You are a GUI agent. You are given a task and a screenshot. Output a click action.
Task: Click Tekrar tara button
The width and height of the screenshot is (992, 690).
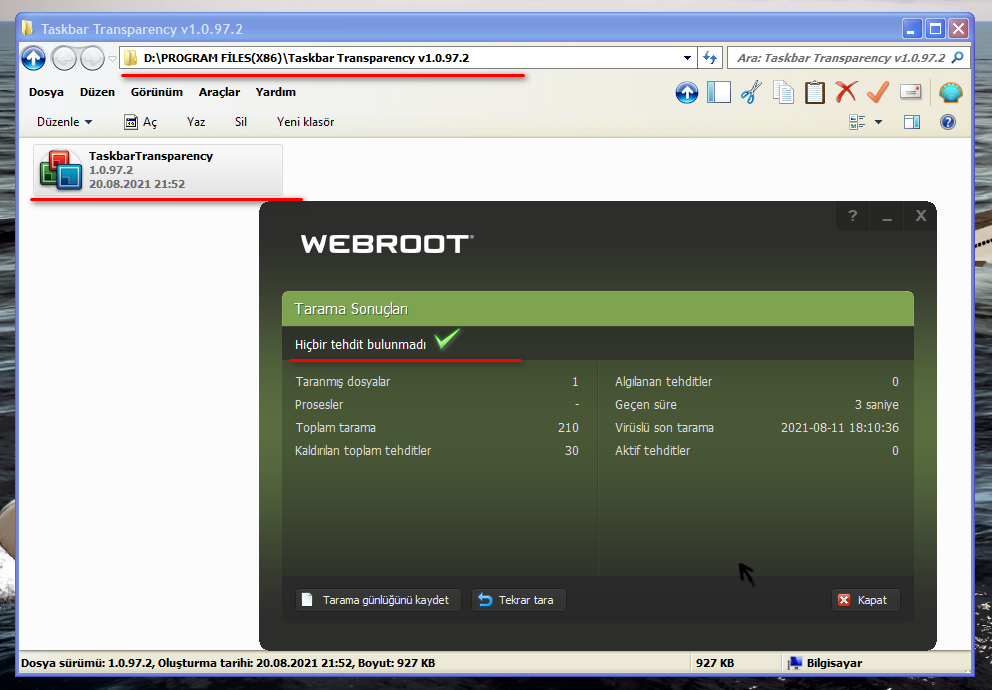click(519, 600)
